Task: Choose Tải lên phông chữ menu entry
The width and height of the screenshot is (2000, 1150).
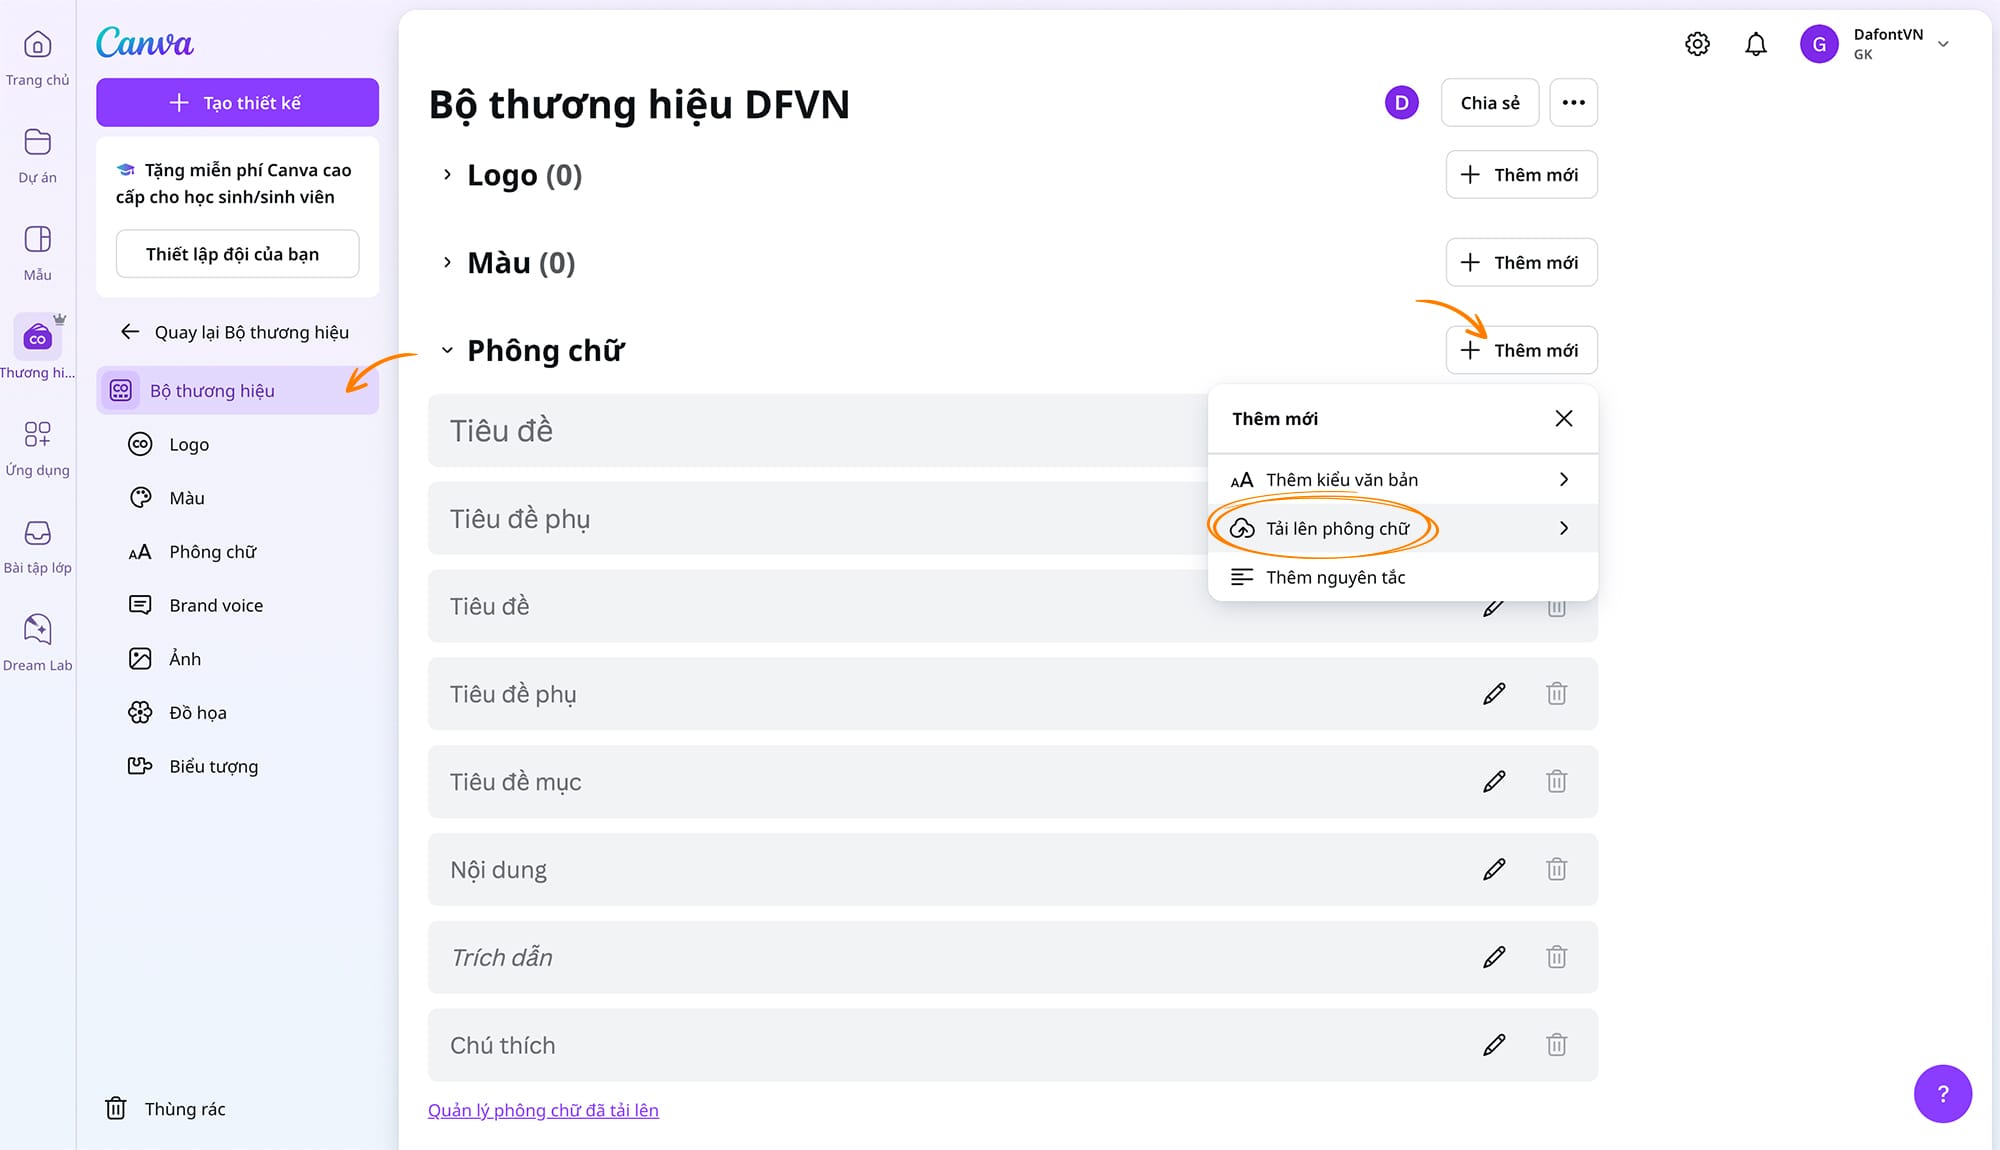Action: pyautogui.click(x=1402, y=528)
